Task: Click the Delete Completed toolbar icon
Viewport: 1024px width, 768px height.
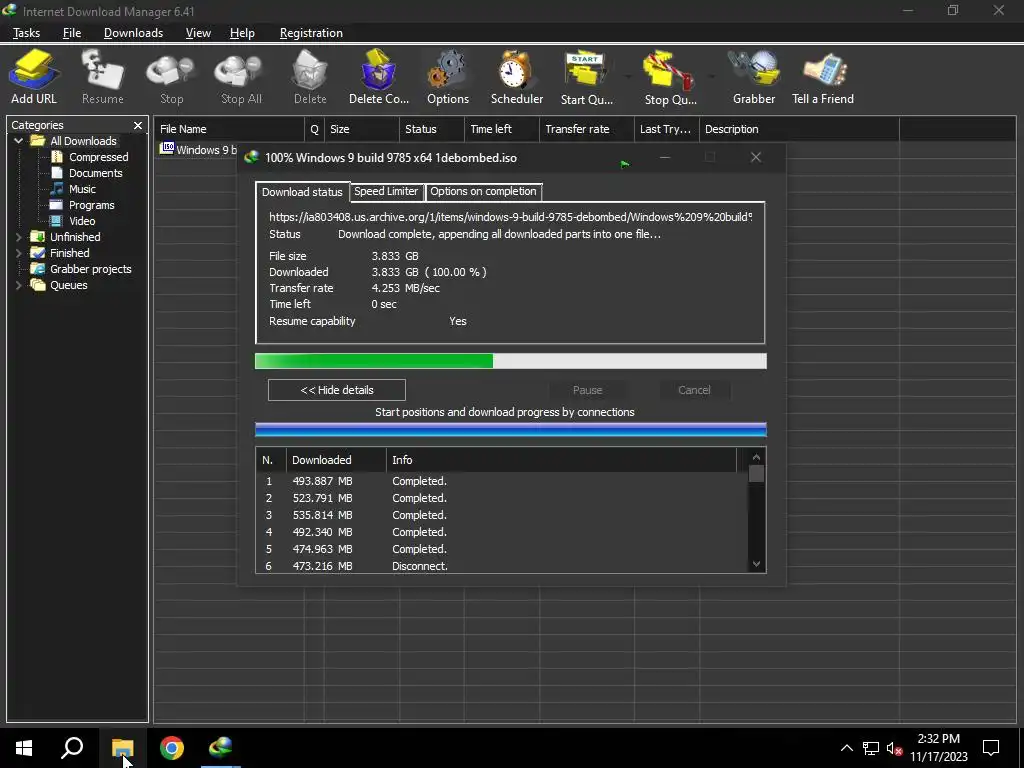Action: [379, 76]
